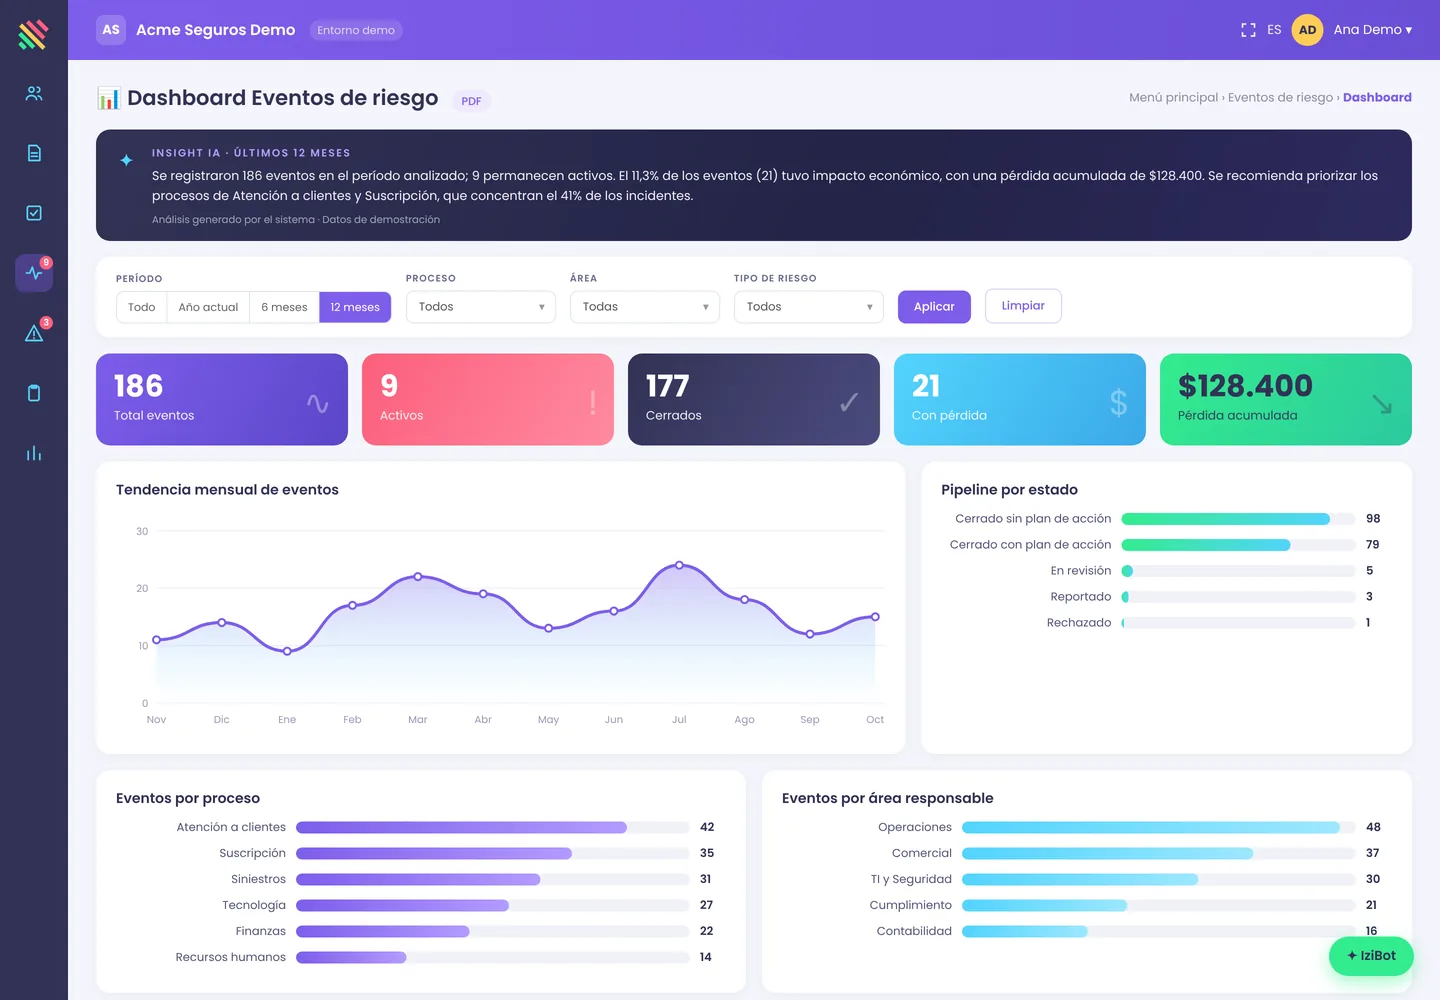Open the bar chart reports icon
The height and width of the screenshot is (1000, 1440).
click(x=34, y=453)
